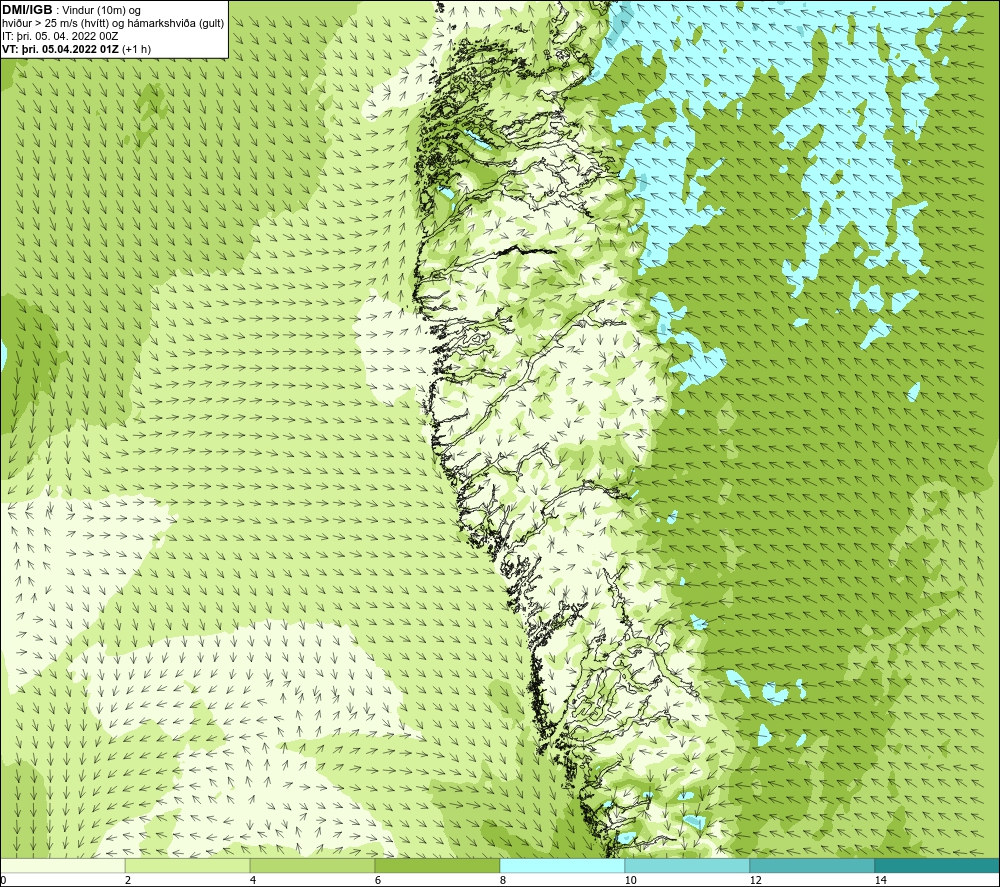Select the 'Vindur (10m) og' text
1000x887 pixels.
102,11
